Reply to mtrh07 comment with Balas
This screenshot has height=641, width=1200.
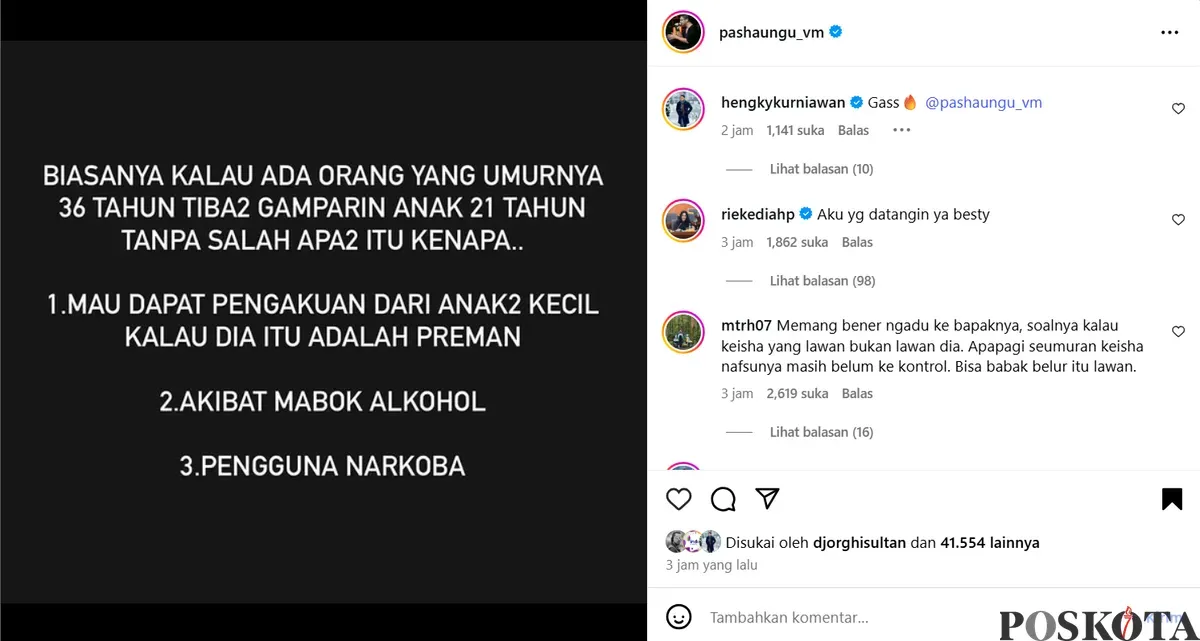point(857,393)
